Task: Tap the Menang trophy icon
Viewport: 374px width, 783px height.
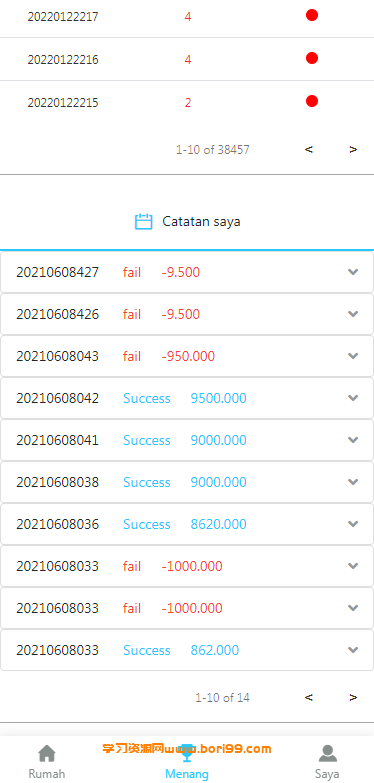Action: (x=187, y=754)
